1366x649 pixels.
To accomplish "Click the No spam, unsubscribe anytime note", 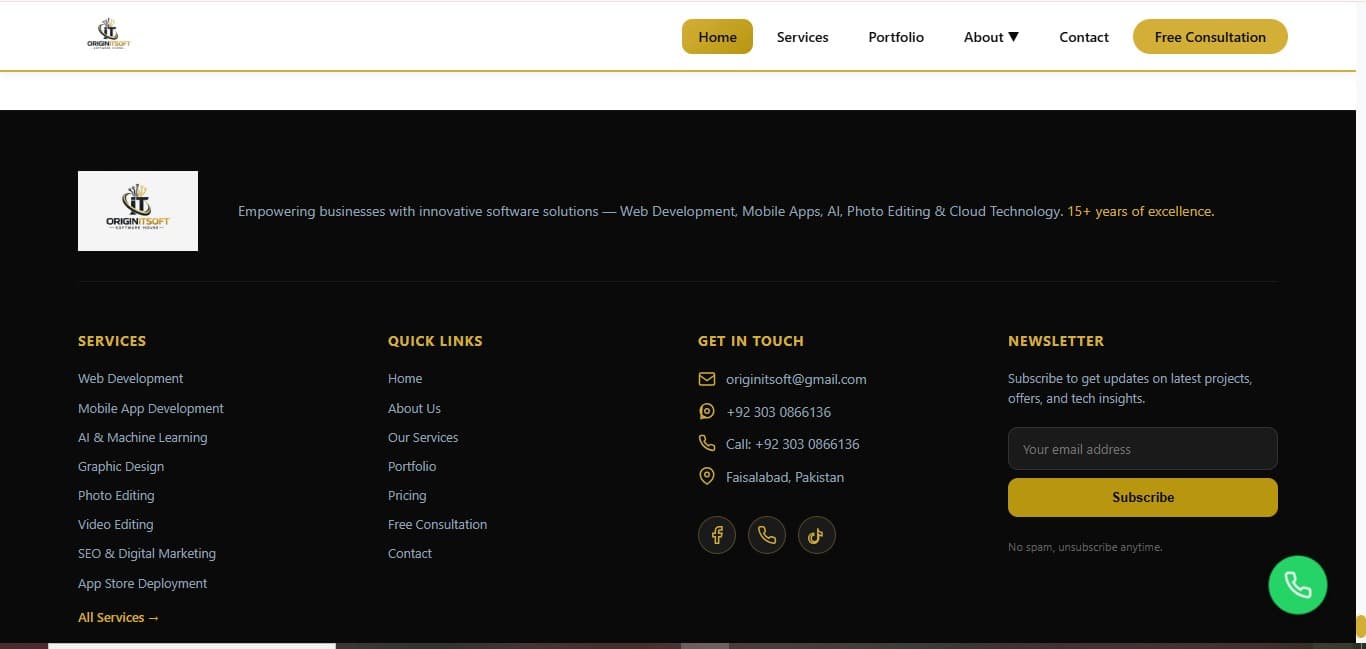I will (1085, 547).
